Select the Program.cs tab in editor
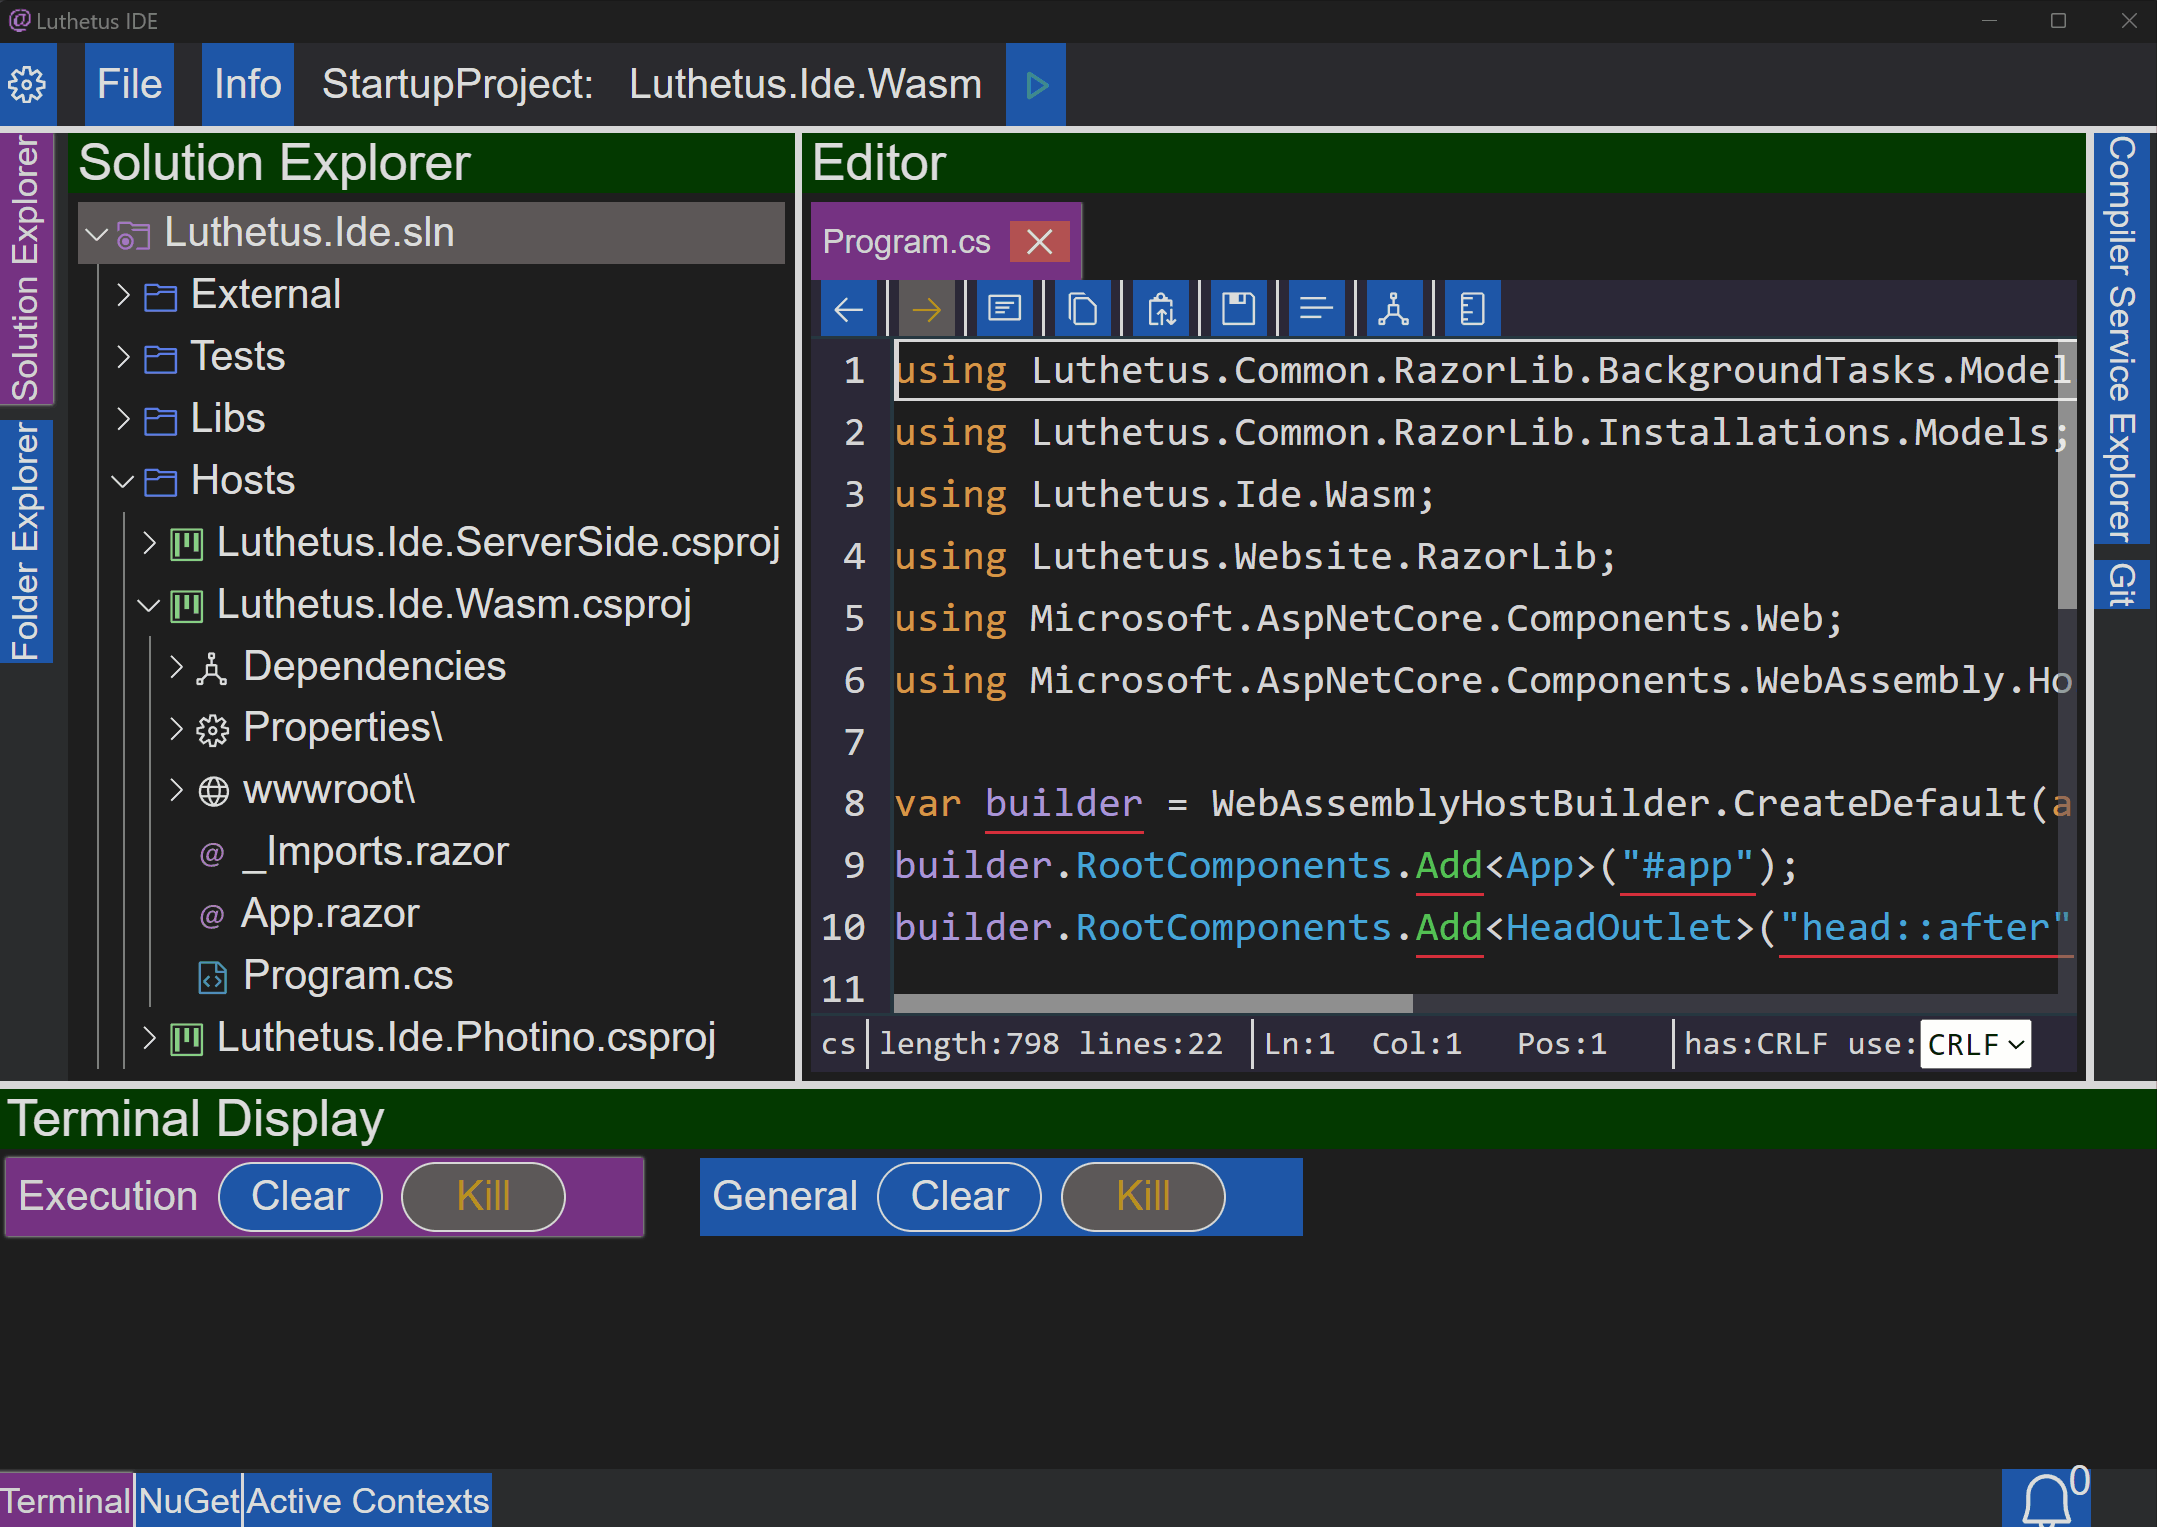Viewport: 2157px width, 1527px height. [x=907, y=240]
